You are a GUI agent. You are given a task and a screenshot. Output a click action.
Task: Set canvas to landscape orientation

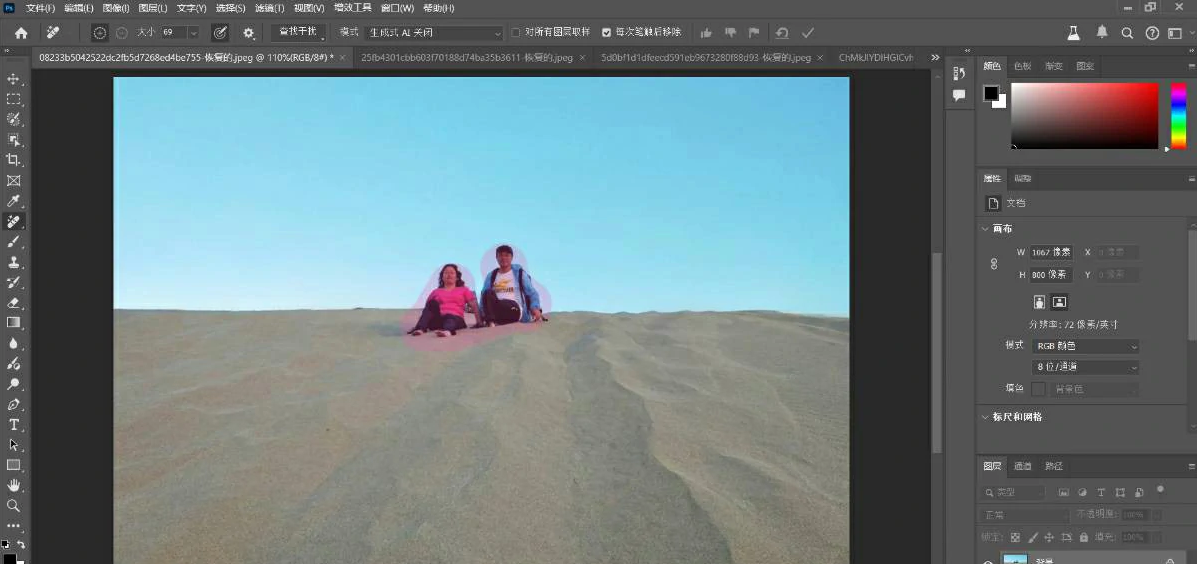(1059, 301)
